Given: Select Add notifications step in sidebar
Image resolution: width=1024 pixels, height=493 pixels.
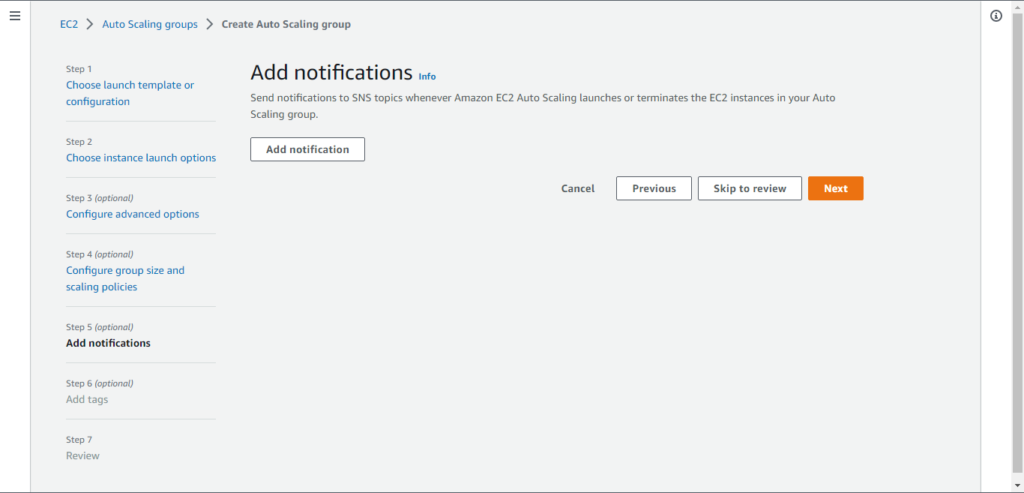Looking at the screenshot, I should click(x=108, y=343).
